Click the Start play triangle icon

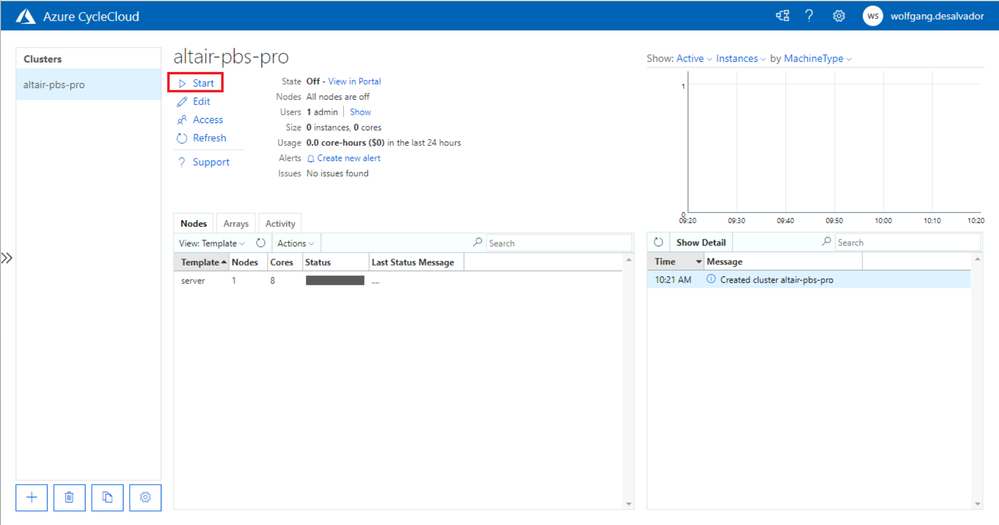182,83
